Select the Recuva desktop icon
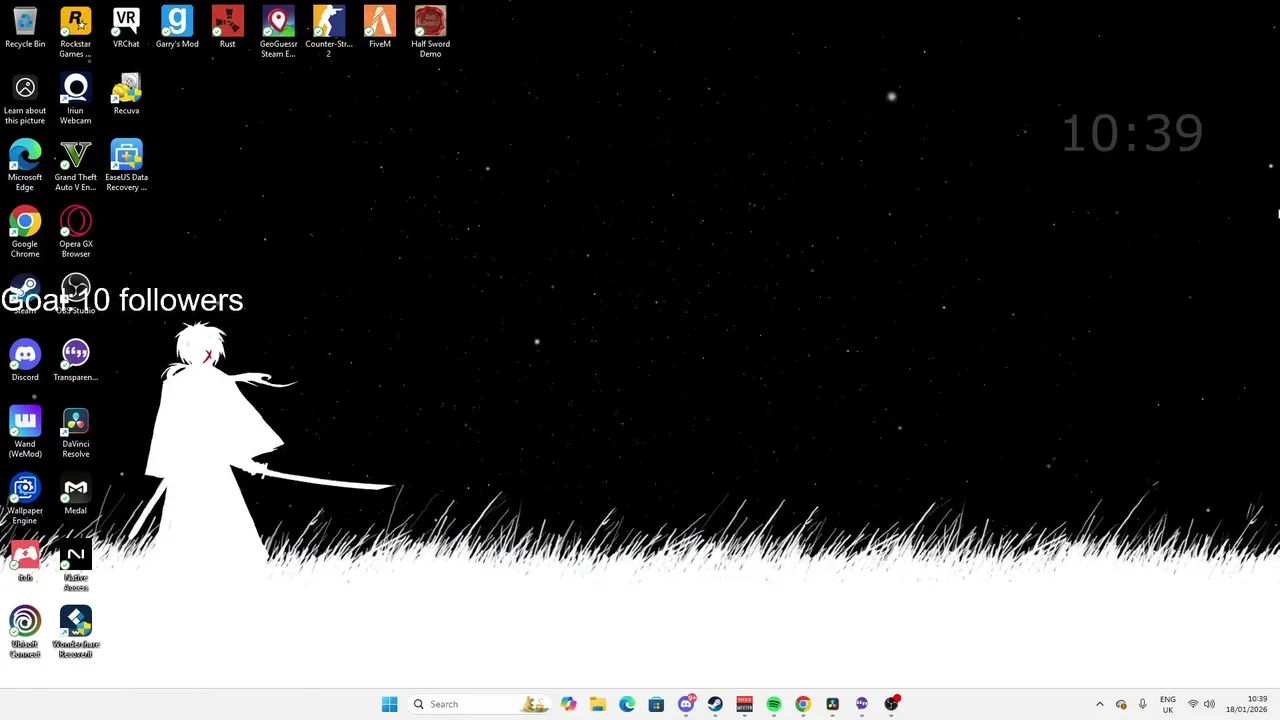Image resolution: width=1280 pixels, height=720 pixels. click(x=126, y=94)
